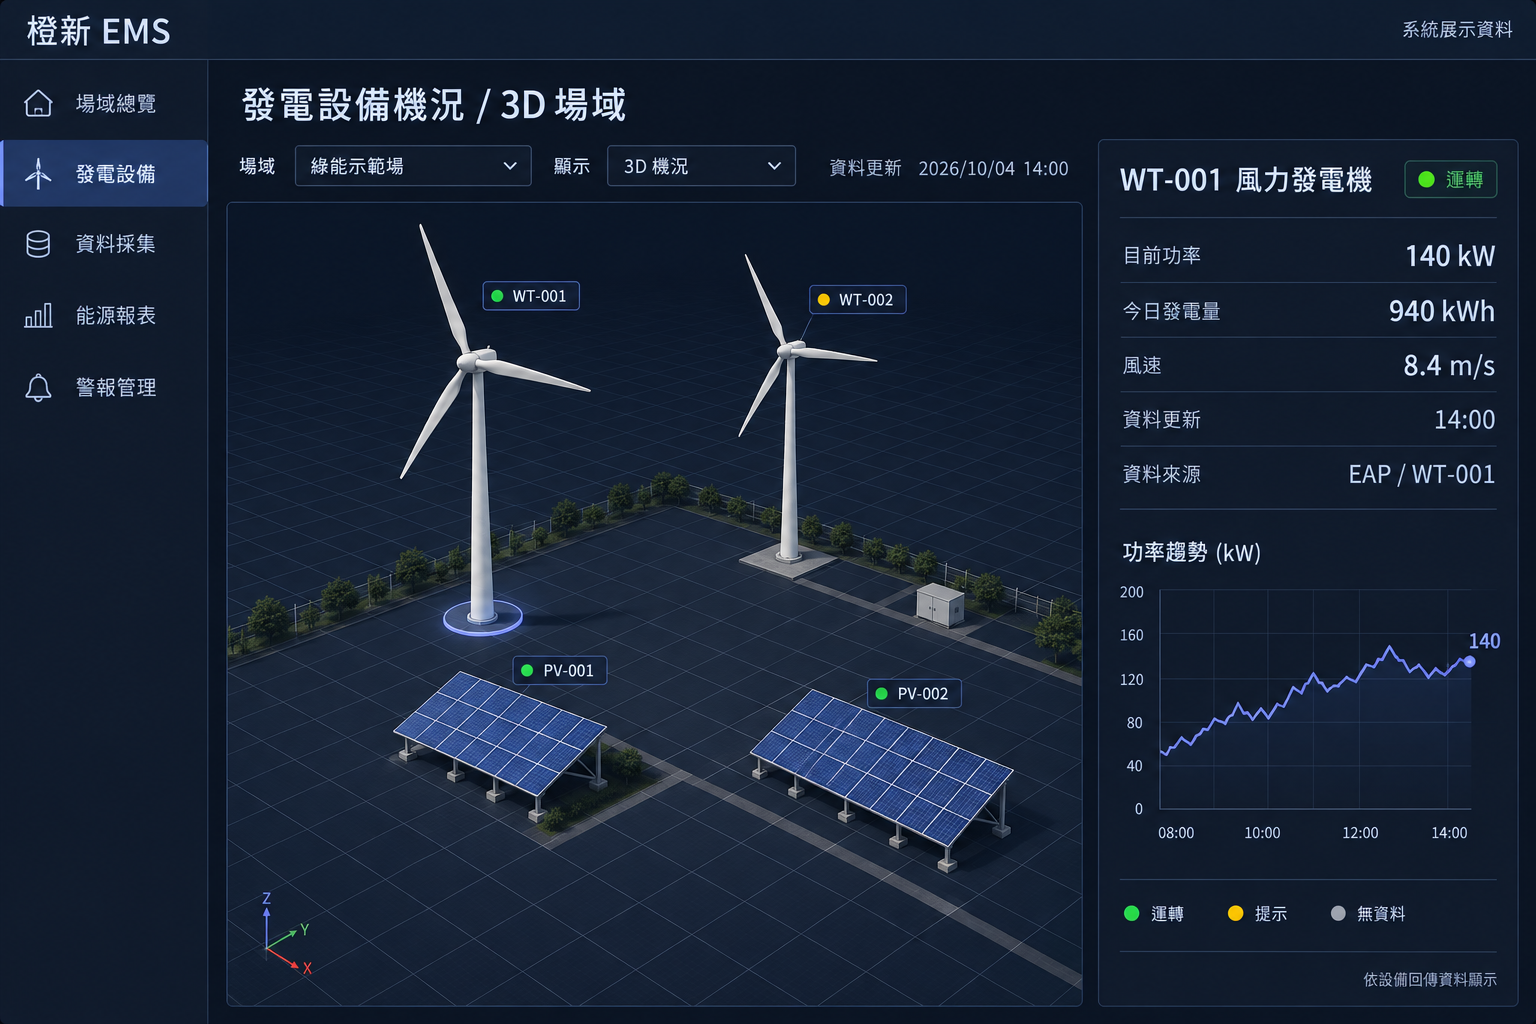
Task: Select the WT-001 label tag in 3D view
Action: pos(531,296)
